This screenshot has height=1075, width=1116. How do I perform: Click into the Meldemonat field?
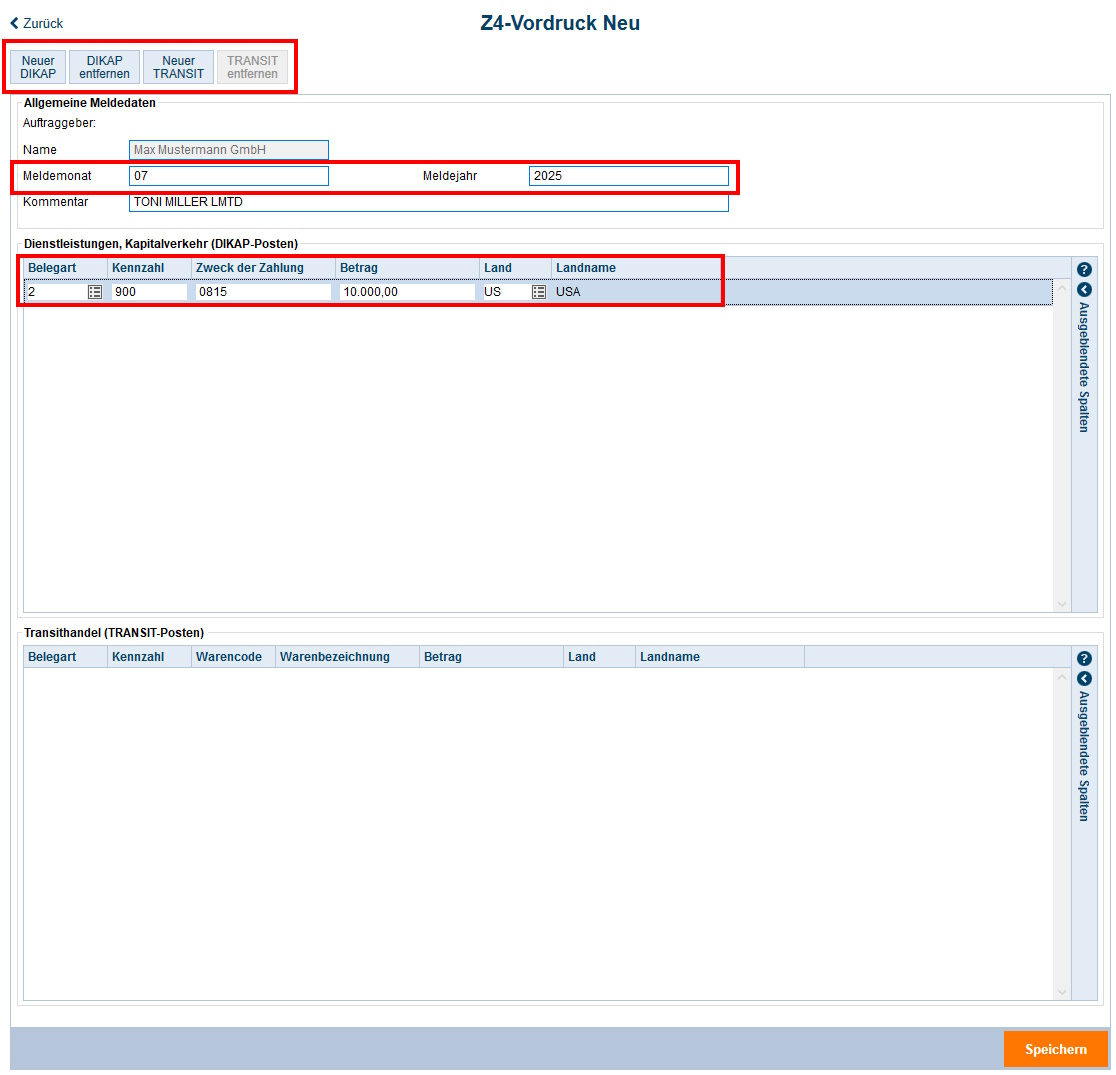[228, 176]
